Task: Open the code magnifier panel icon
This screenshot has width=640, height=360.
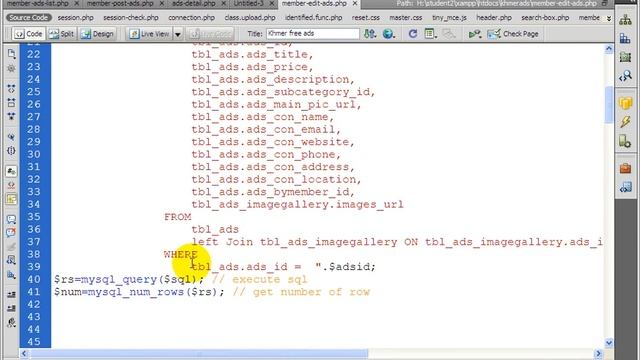Action: [x=625, y=76]
